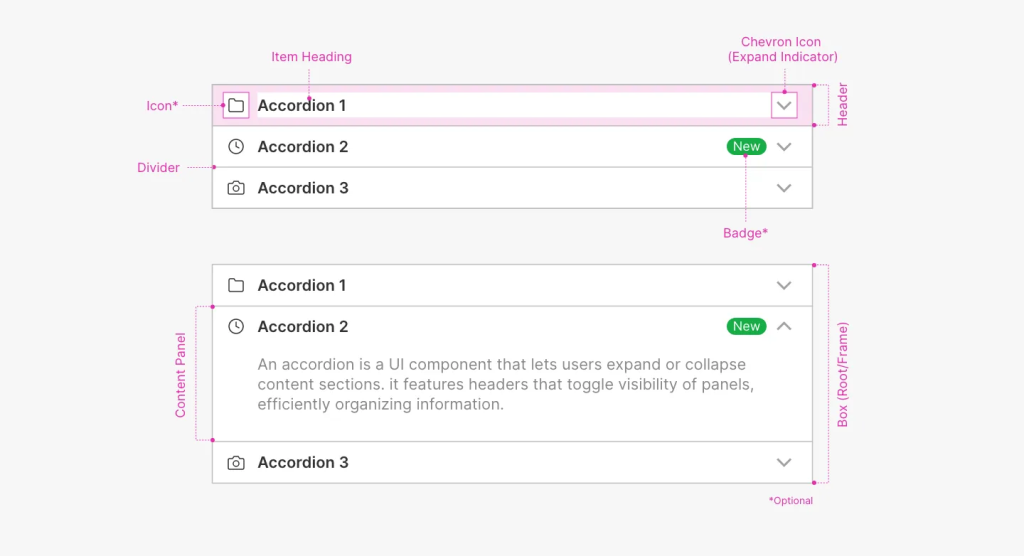The height and width of the screenshot is (556, 1024).
Task: Click the green New badge in top accordion
Action: pos(746,146)
